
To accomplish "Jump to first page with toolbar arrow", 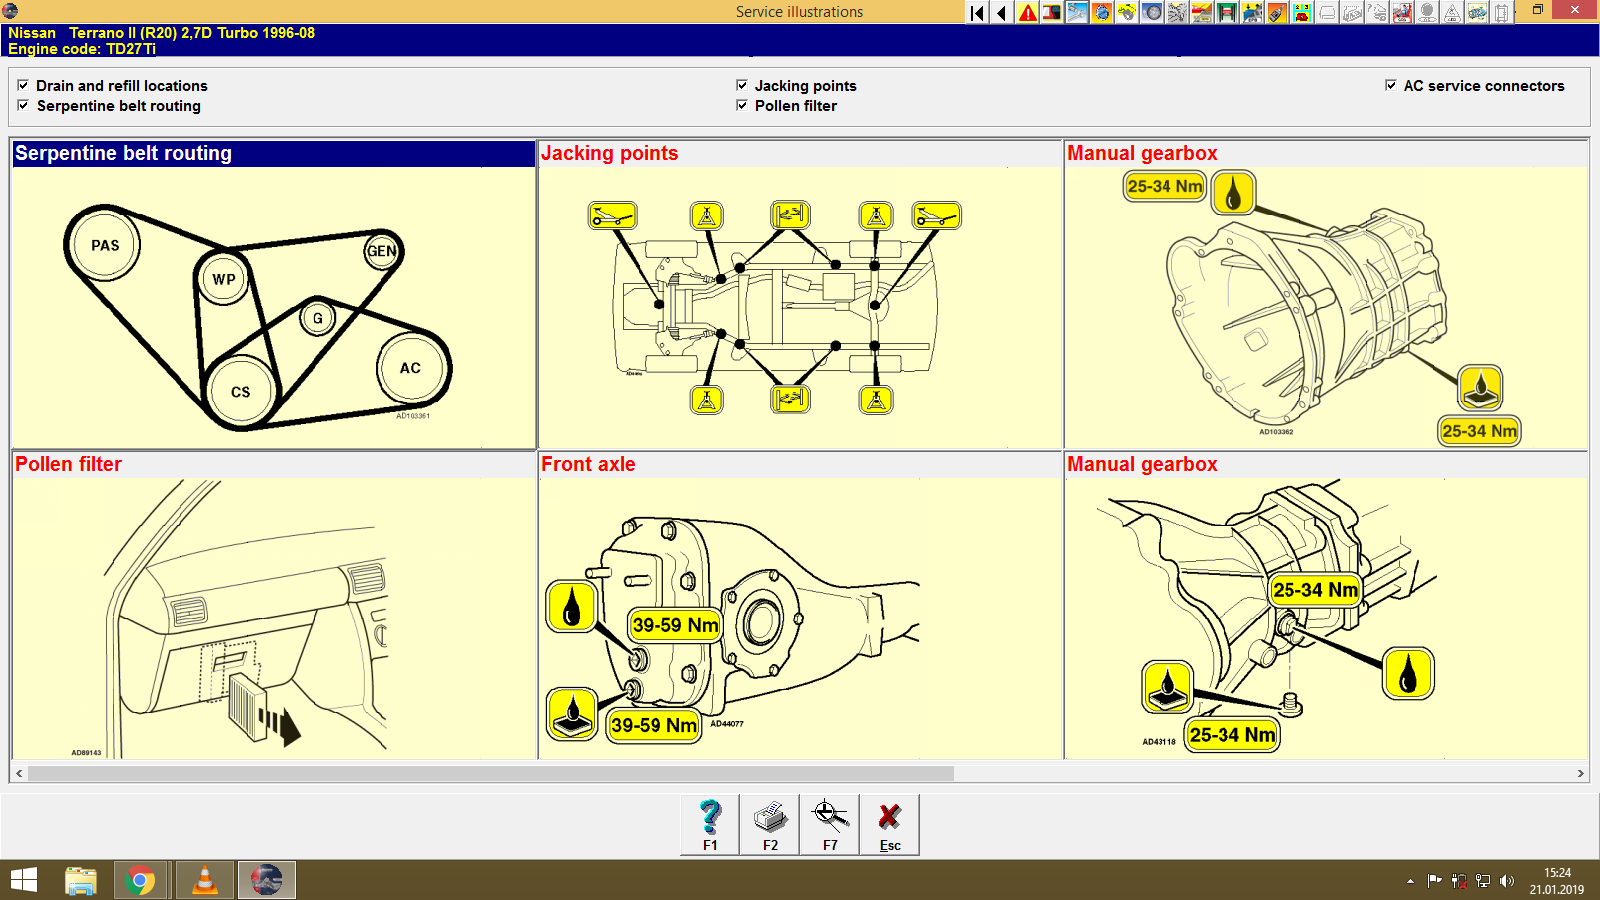I will pyautogui.click(x=977, y=12).
